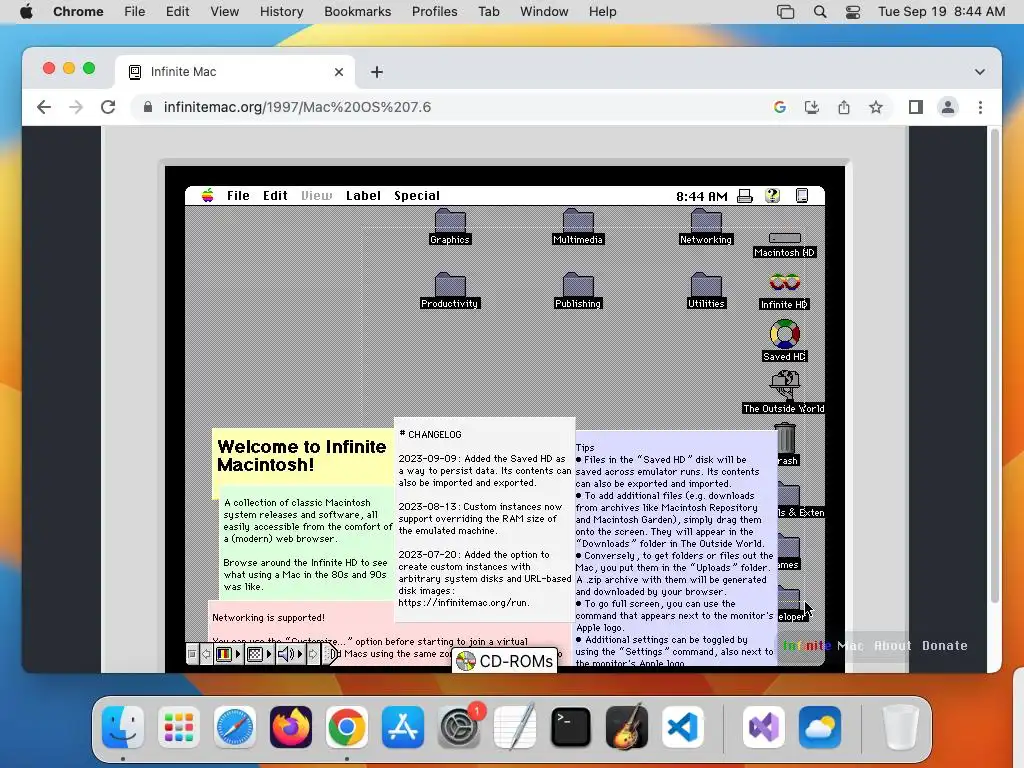Open the CD-ROMs drawer
1024x768 pixels.
(x=505, y=661)
